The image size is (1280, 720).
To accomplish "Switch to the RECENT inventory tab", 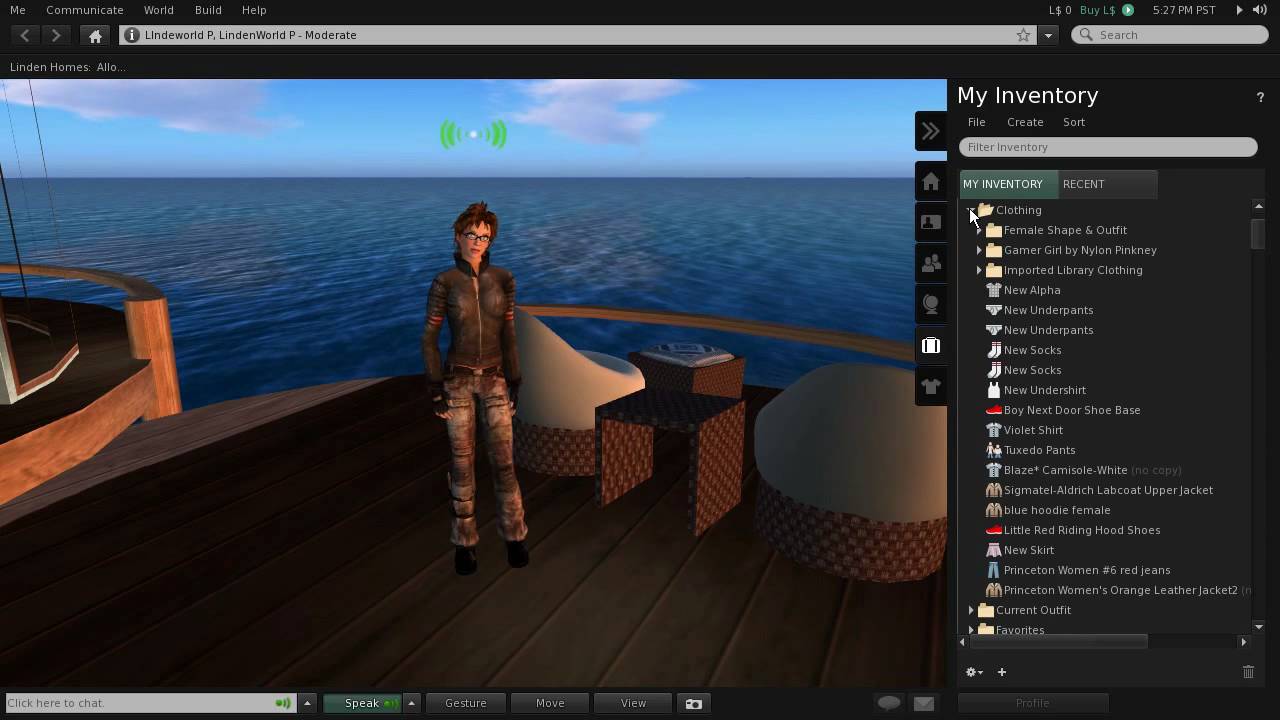I will 1083,184.
